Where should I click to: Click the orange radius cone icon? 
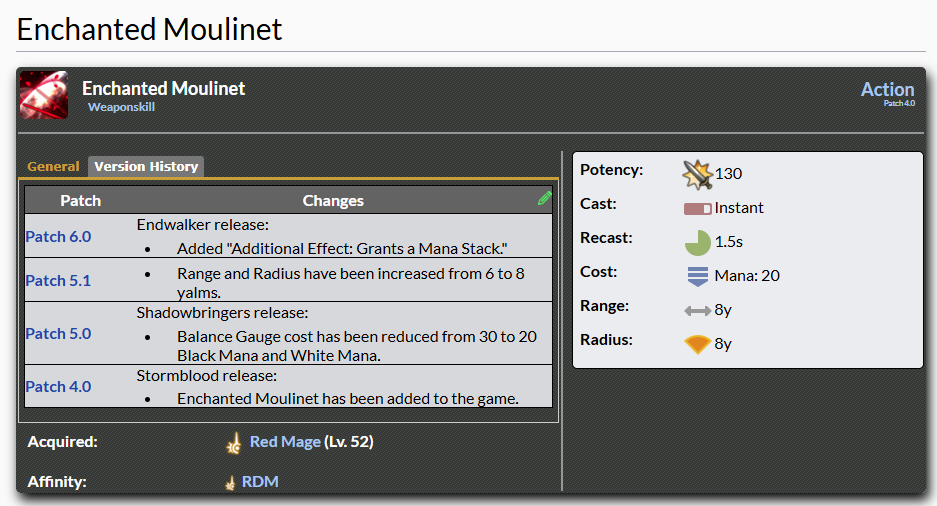pyautogui.click(x=697, y=345)
